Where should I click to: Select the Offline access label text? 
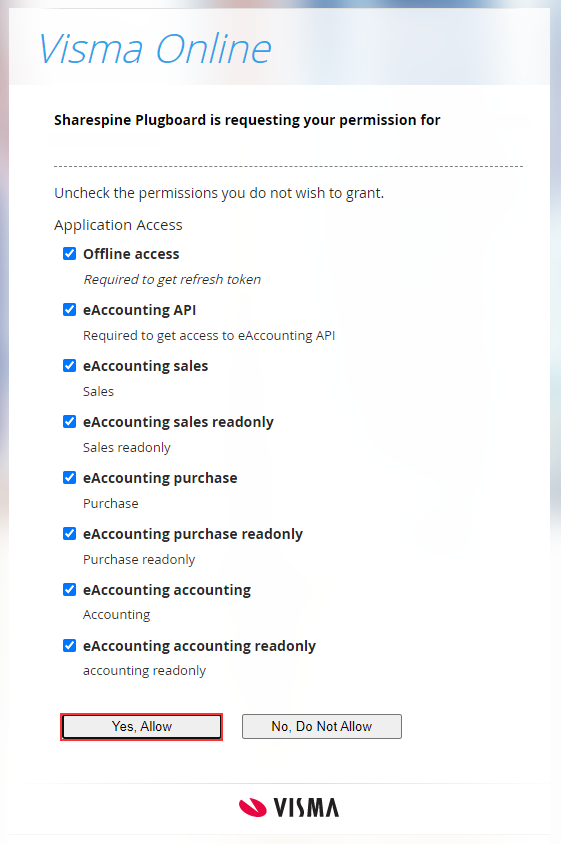tap(131, 254)
